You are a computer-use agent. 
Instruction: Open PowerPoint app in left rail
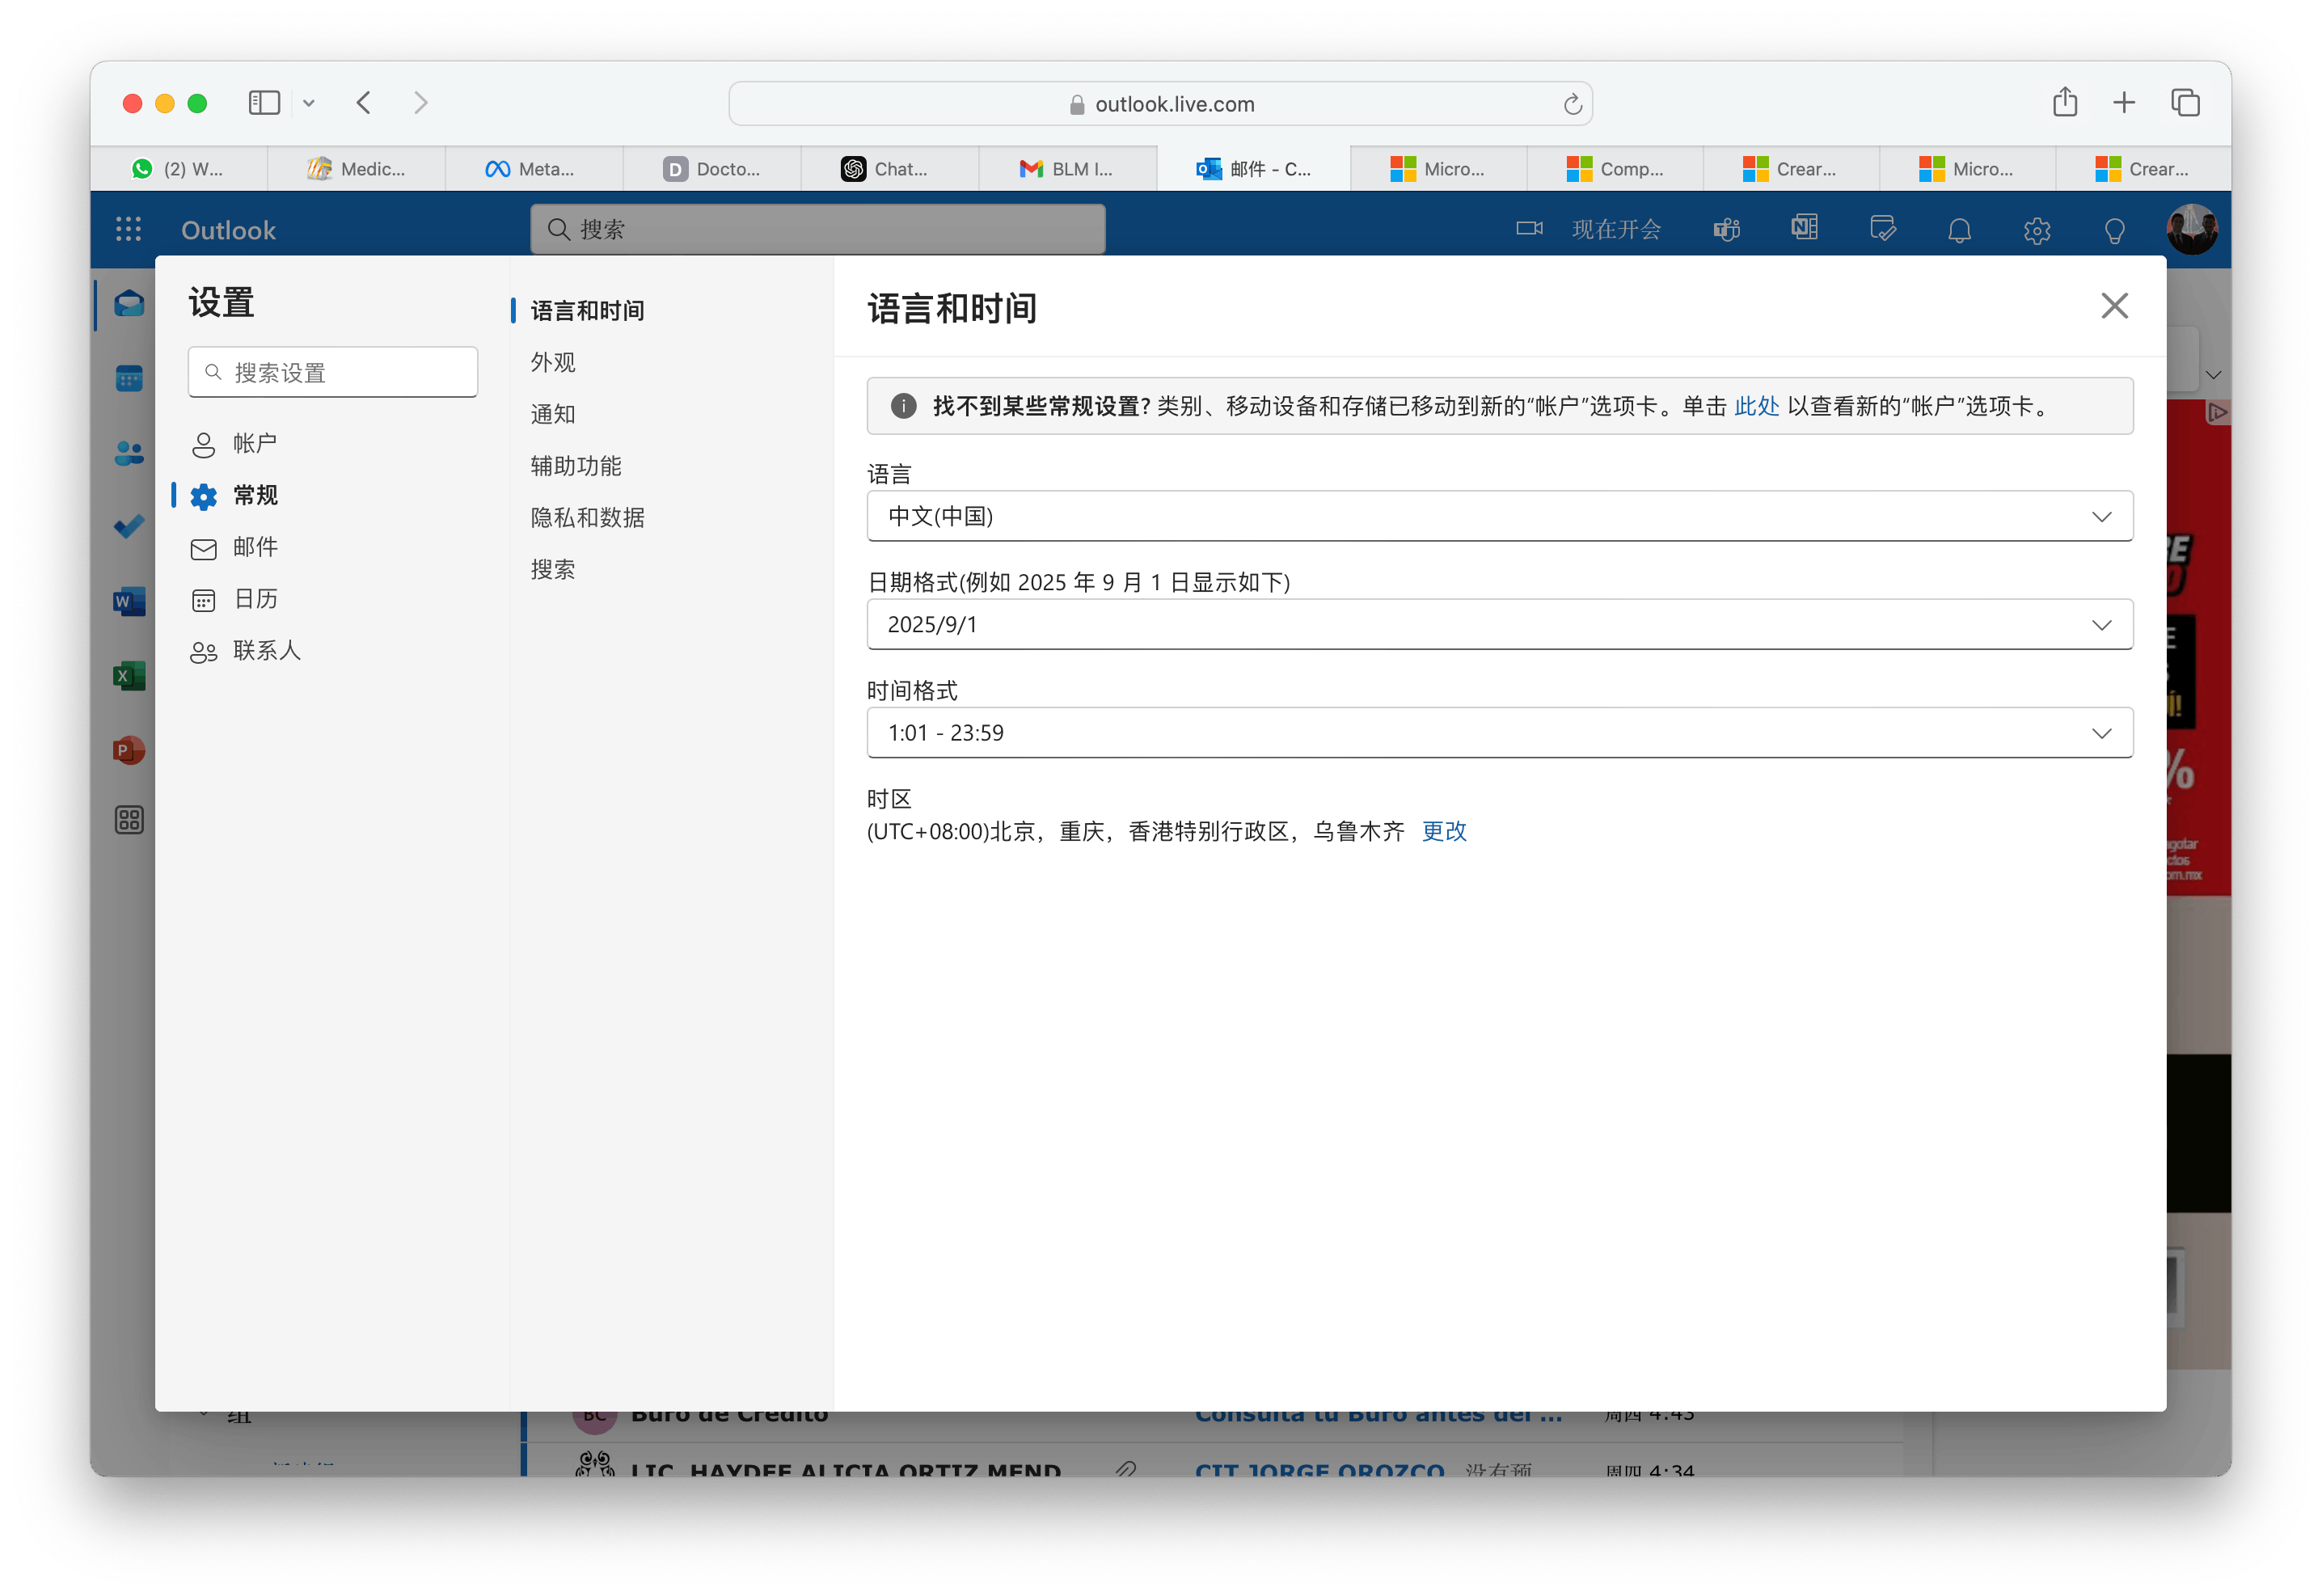coord(129,750)
